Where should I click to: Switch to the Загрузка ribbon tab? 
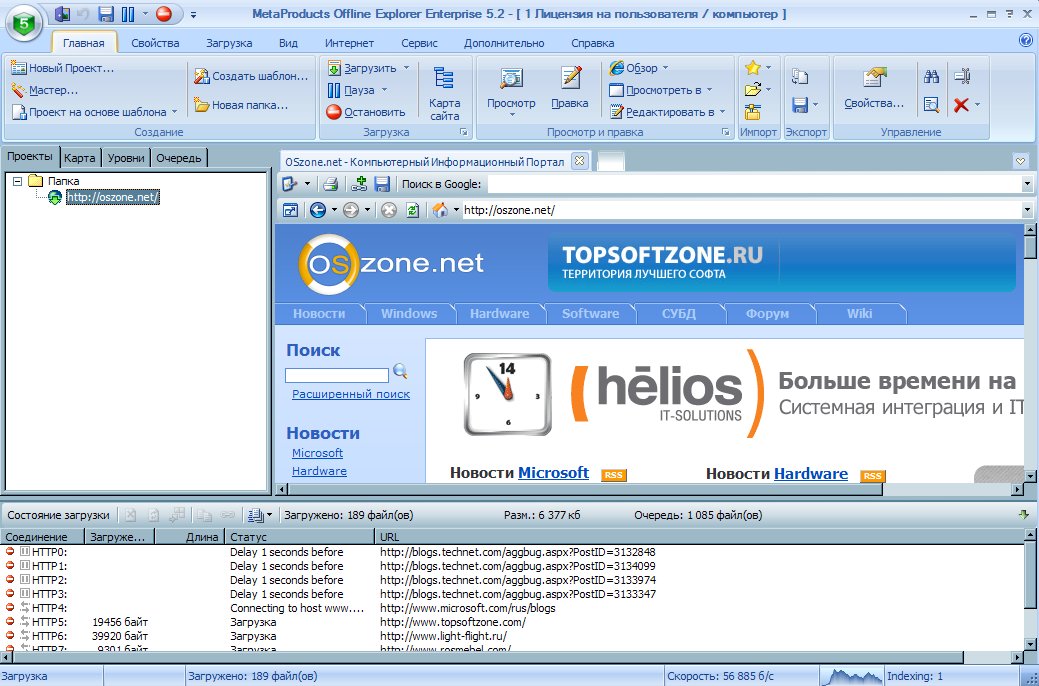pos(229,42)
